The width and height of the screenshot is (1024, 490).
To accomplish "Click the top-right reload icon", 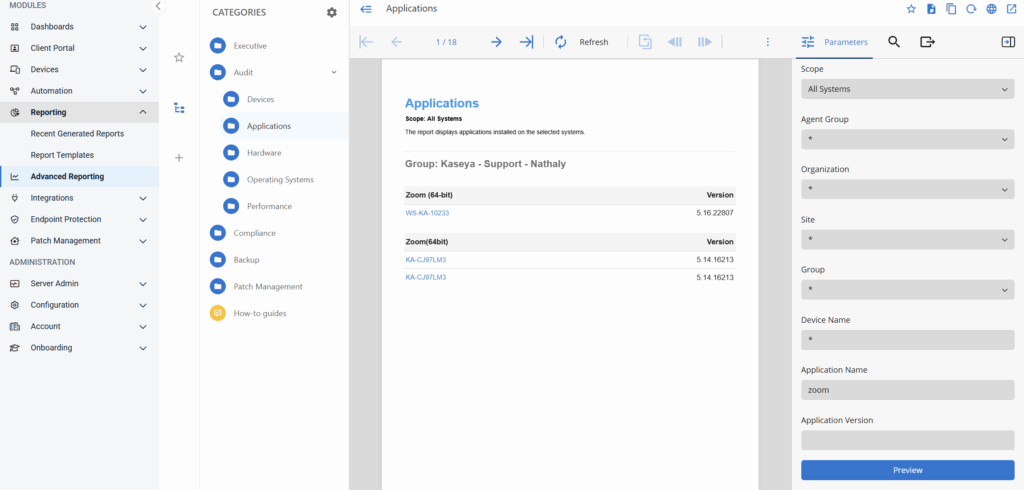I will 971,9.
